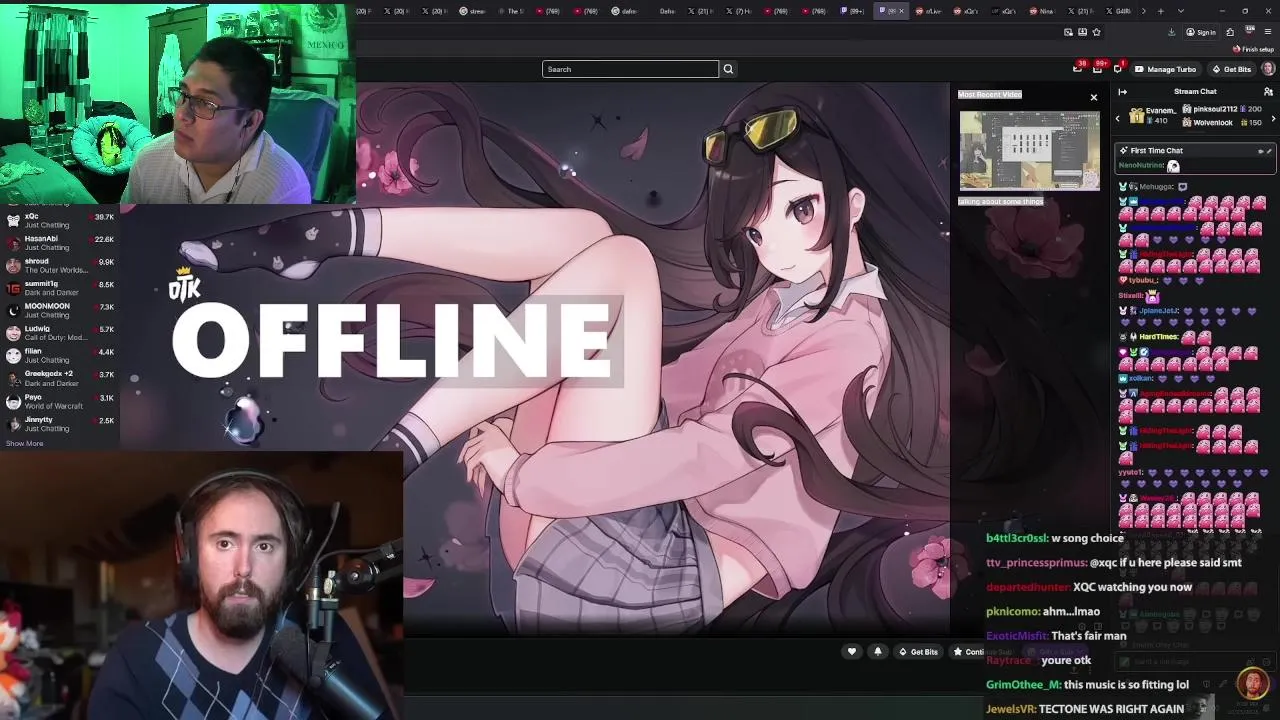The image size is (1280, 720).
Task: Focus the Twitch search field
Action: (x=630, y=69)
